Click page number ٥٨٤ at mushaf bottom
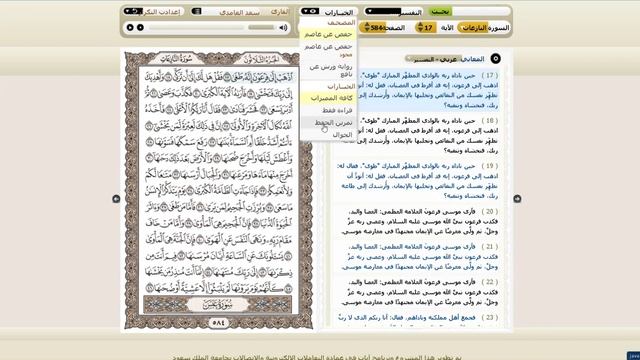 coord(218,322)
